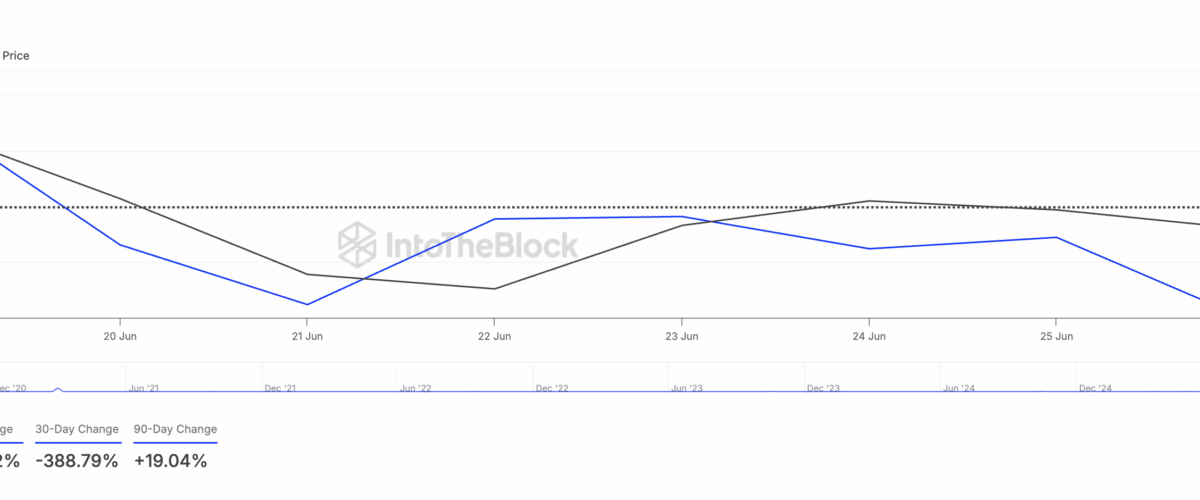Jump to Jun '21 in range navigator
The width and height of the screenshot is (1200, 500).
tap(144, 388)
